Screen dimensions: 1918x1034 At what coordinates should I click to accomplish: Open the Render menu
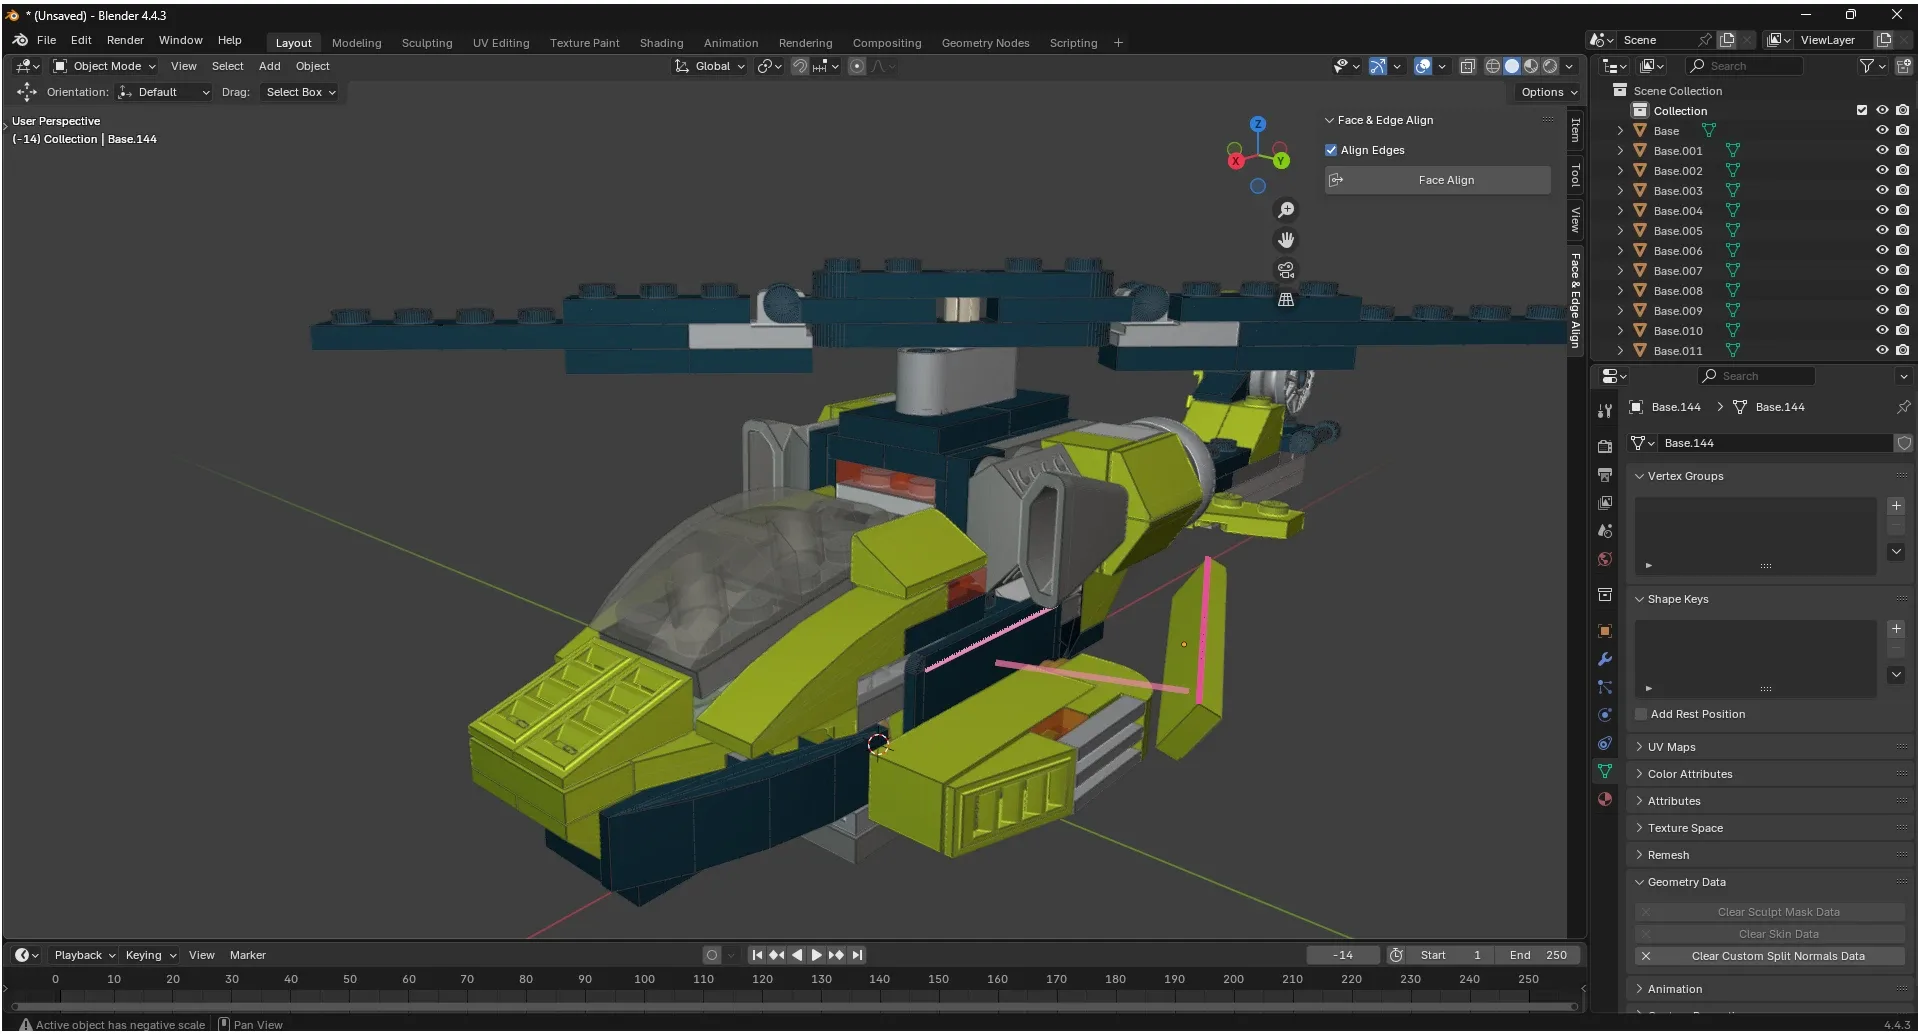[x=125, y=40]
